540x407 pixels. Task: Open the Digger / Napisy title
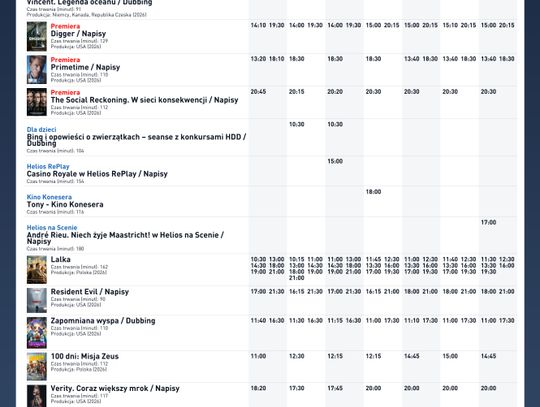pyautogui.click(x=78, y=34)
